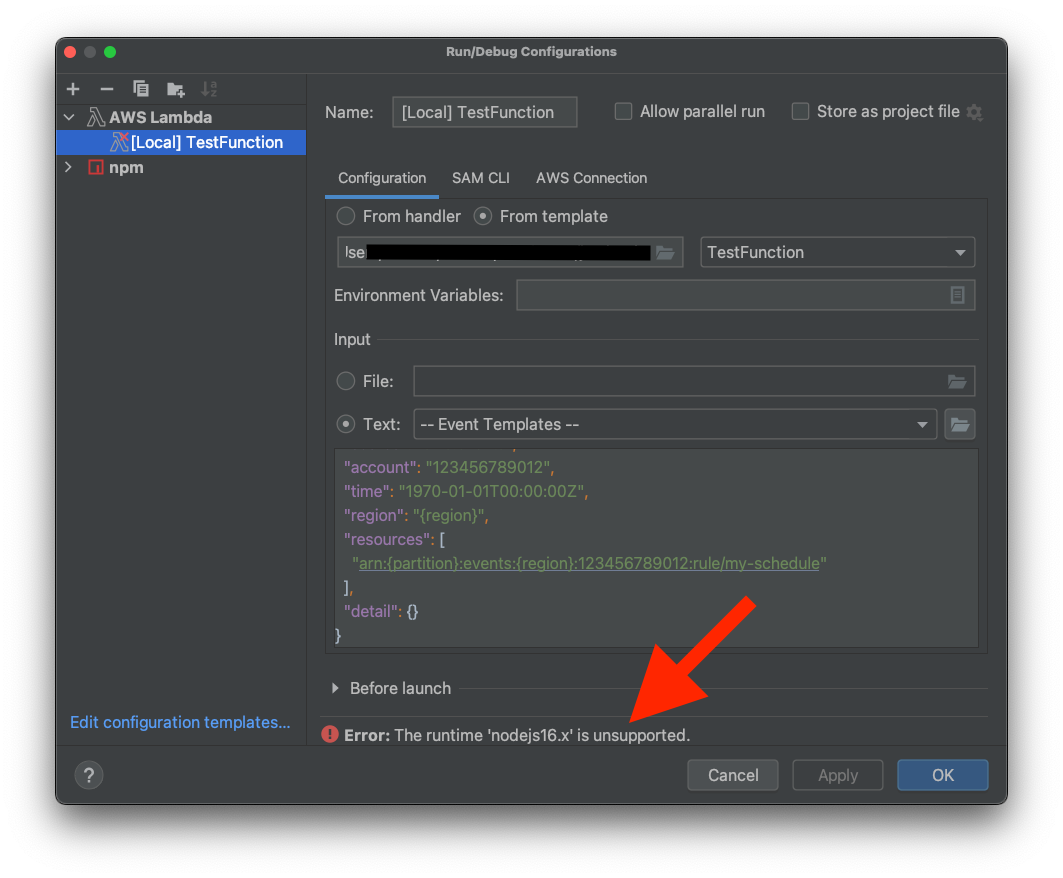Screen dimensions: 1063x878
Task: Choose the File input radio button
Action: point(346,381)
